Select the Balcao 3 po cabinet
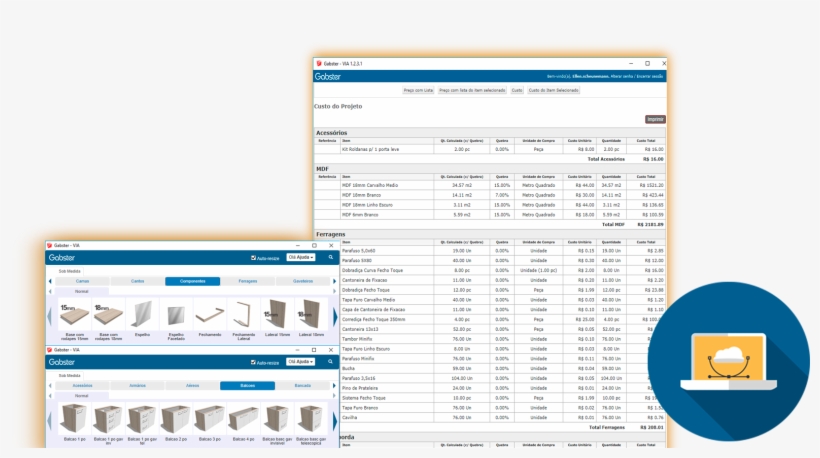 pos(209,420)
